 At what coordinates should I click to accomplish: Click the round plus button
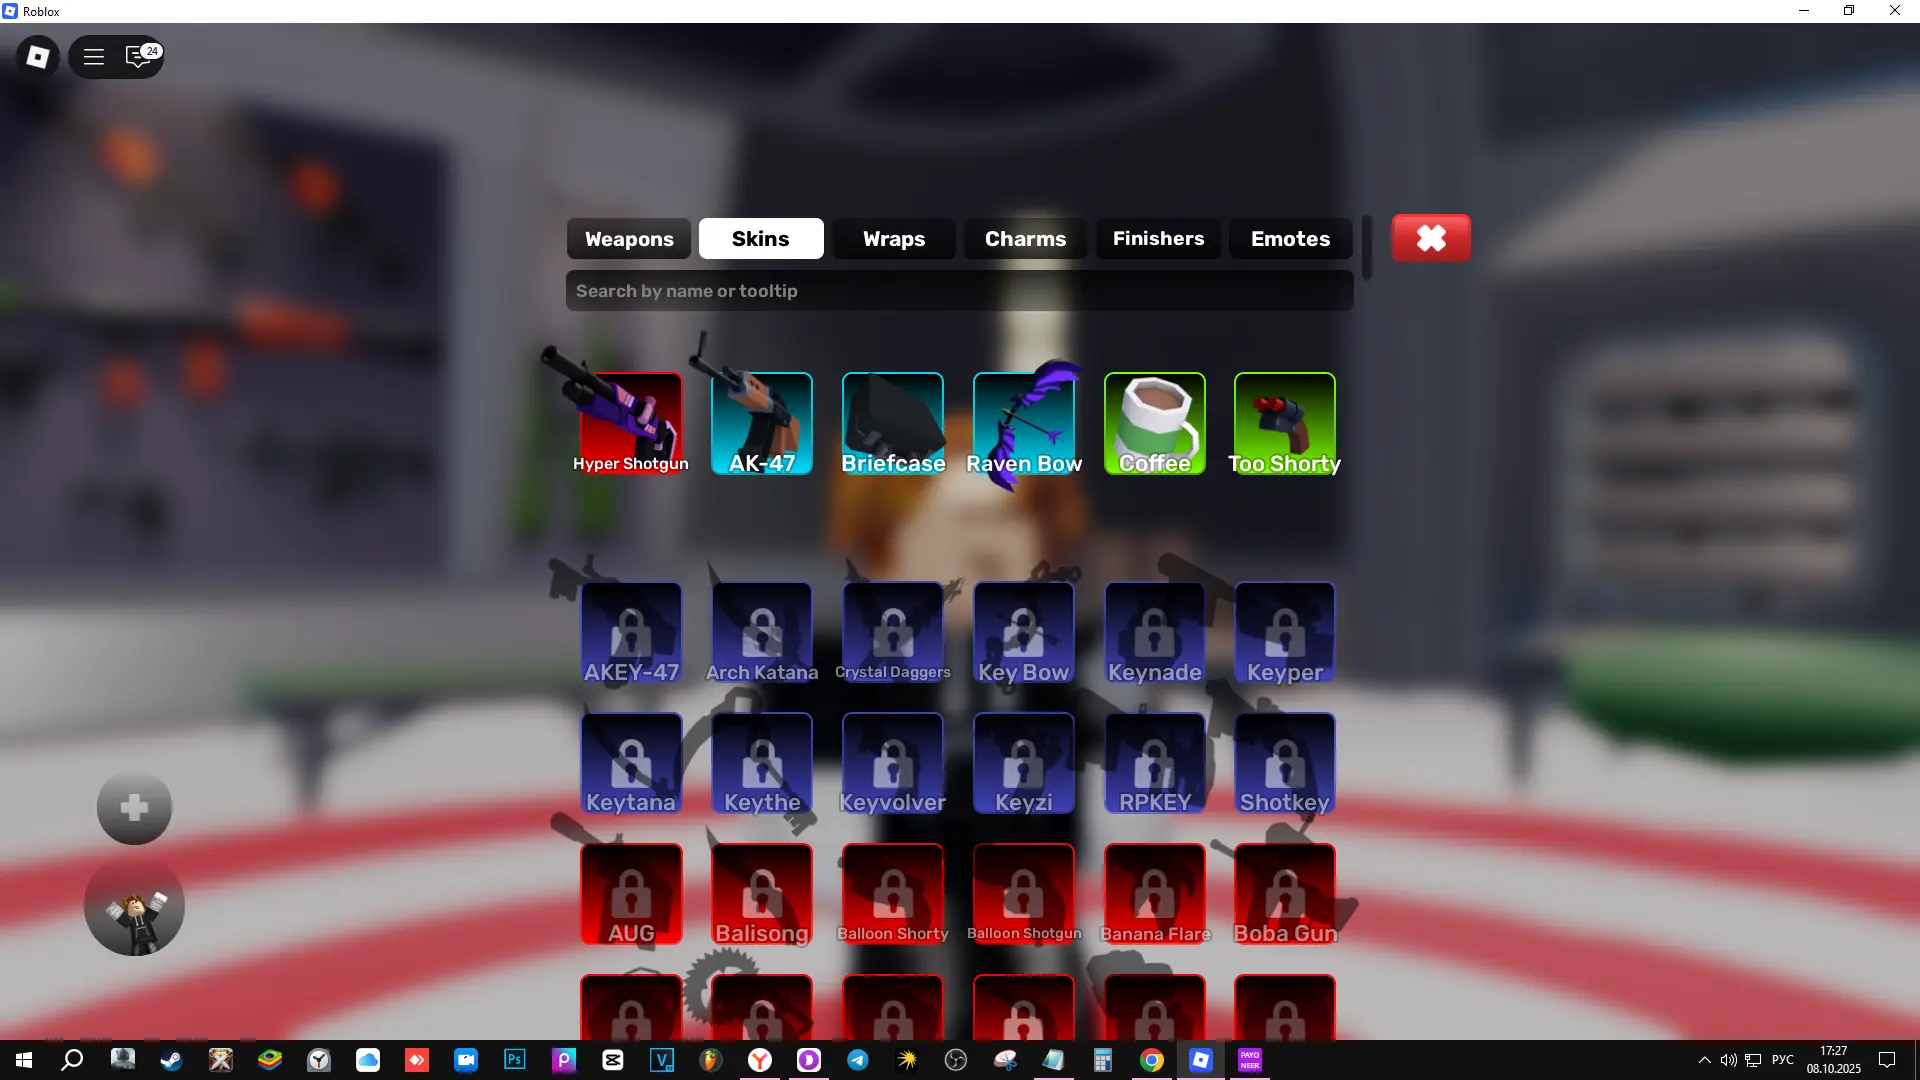[x=134, y=808]
